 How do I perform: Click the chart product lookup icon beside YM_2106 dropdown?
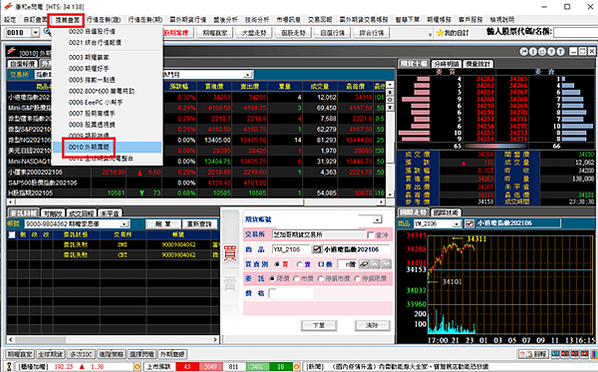click(470, 224)
